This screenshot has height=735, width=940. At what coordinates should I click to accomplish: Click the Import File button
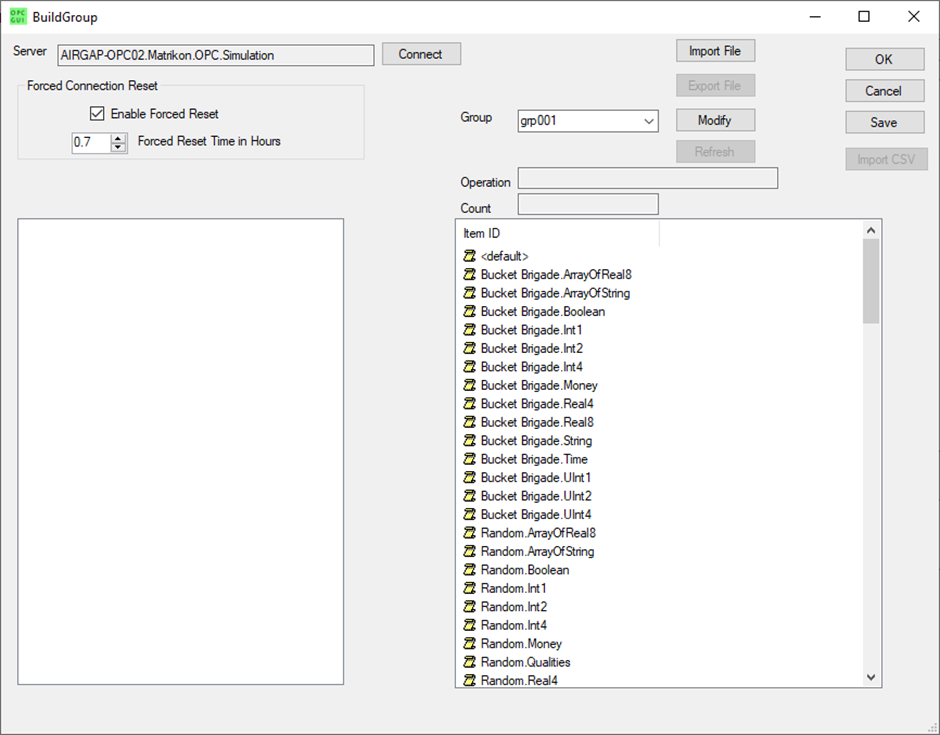coord(715,51)
